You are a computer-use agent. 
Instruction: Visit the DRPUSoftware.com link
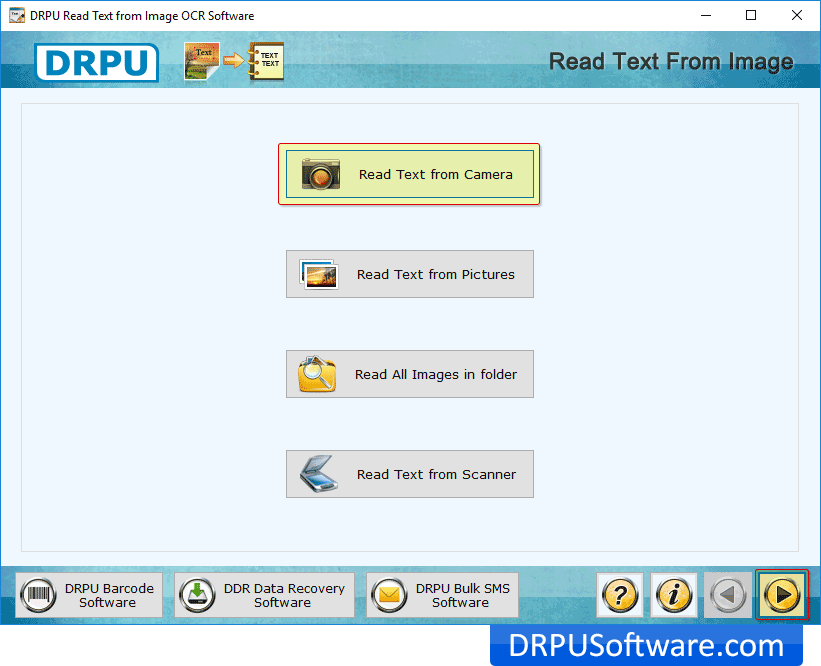[x=646, y=645]
